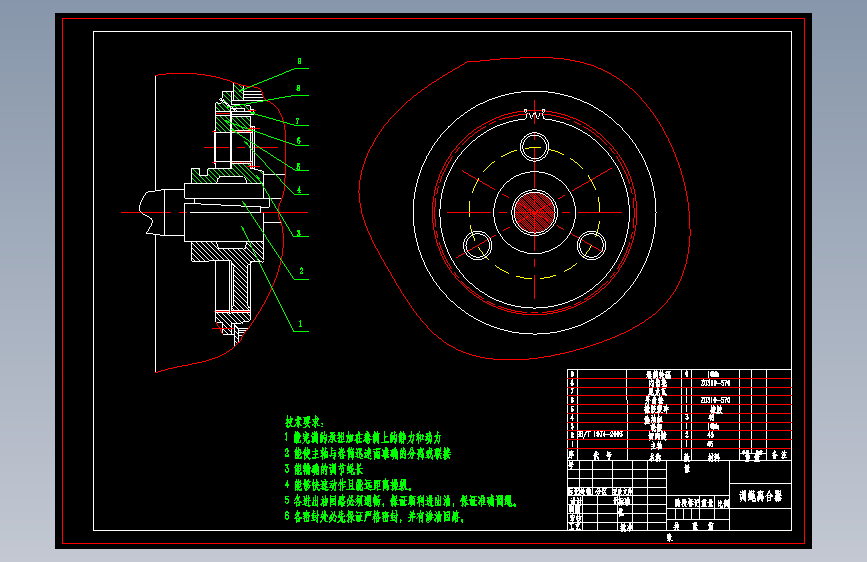Click 主轴 in parts list row 1
Viewport: 867px width, 562px height.
pos(656,445)
